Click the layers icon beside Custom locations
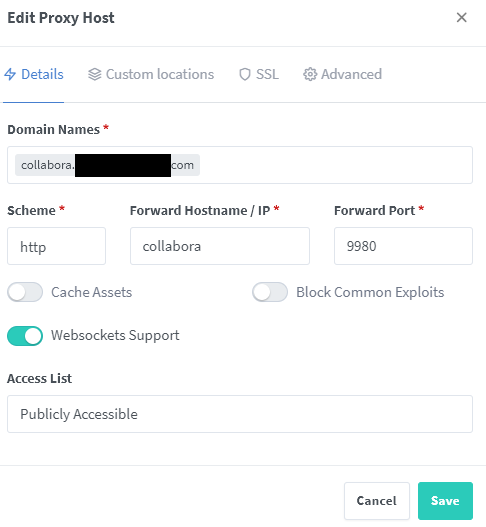 click(x=95, y=74)
